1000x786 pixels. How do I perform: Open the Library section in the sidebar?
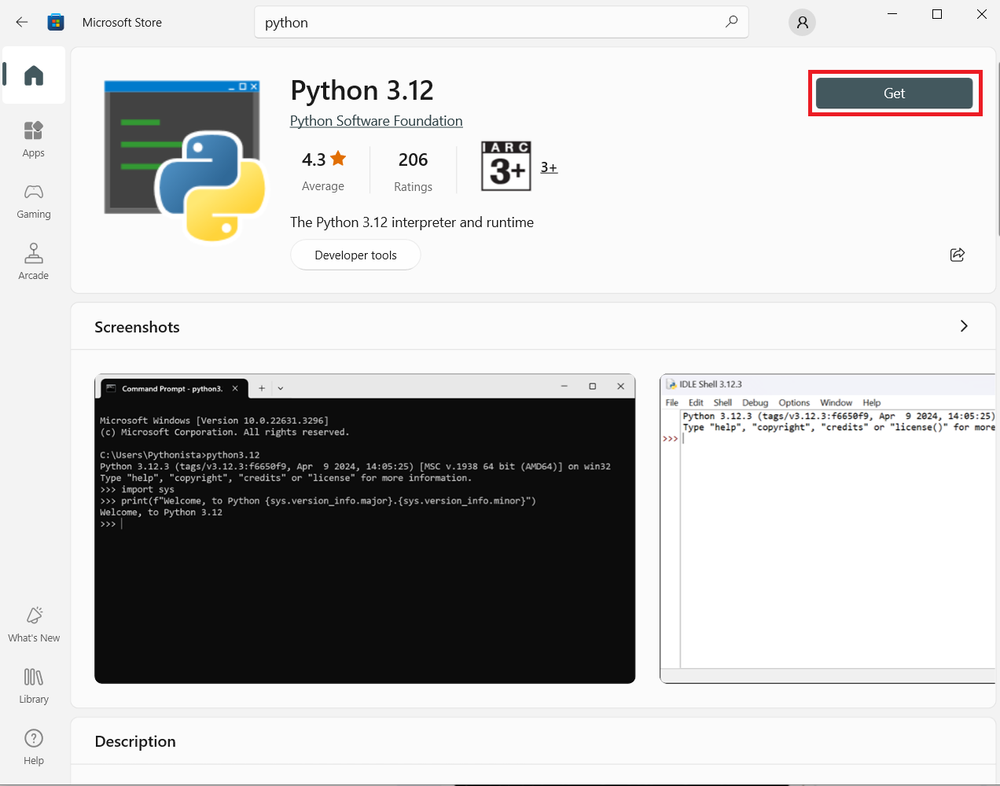point(33,685)
